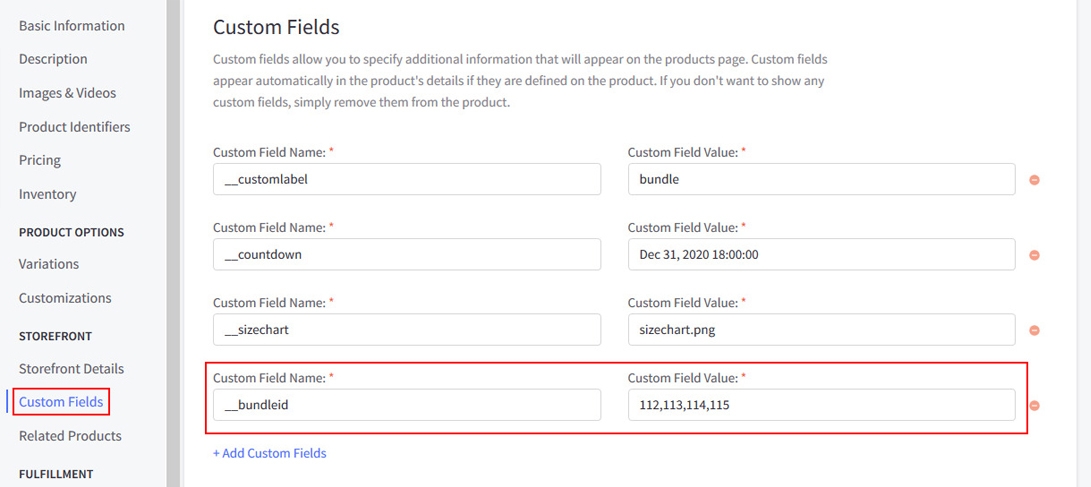Open the Pricing section
Image resolution: width=1091 pixels, height=487 pixels.
(40, 160)
